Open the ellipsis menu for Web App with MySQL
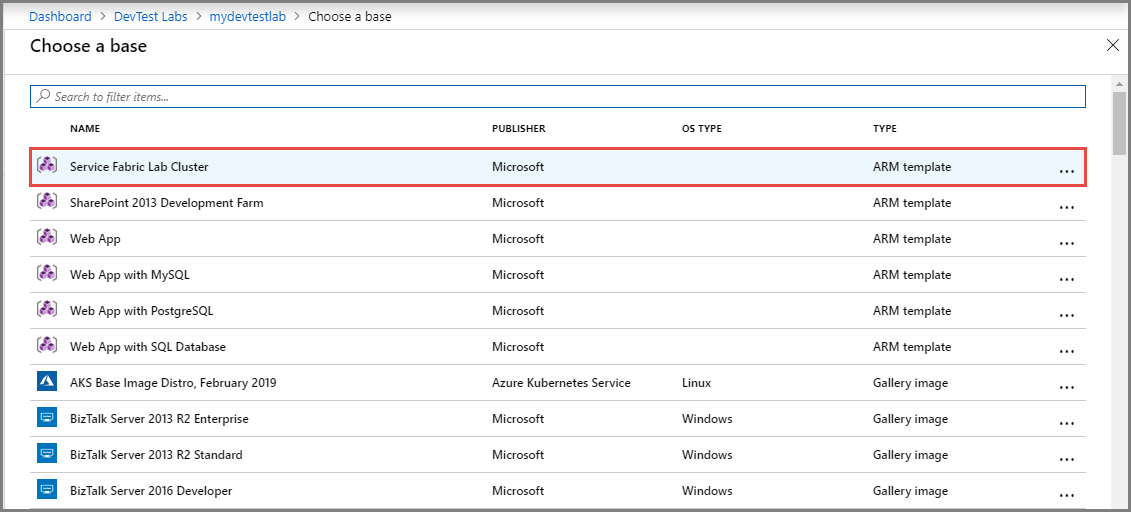 1066,280
